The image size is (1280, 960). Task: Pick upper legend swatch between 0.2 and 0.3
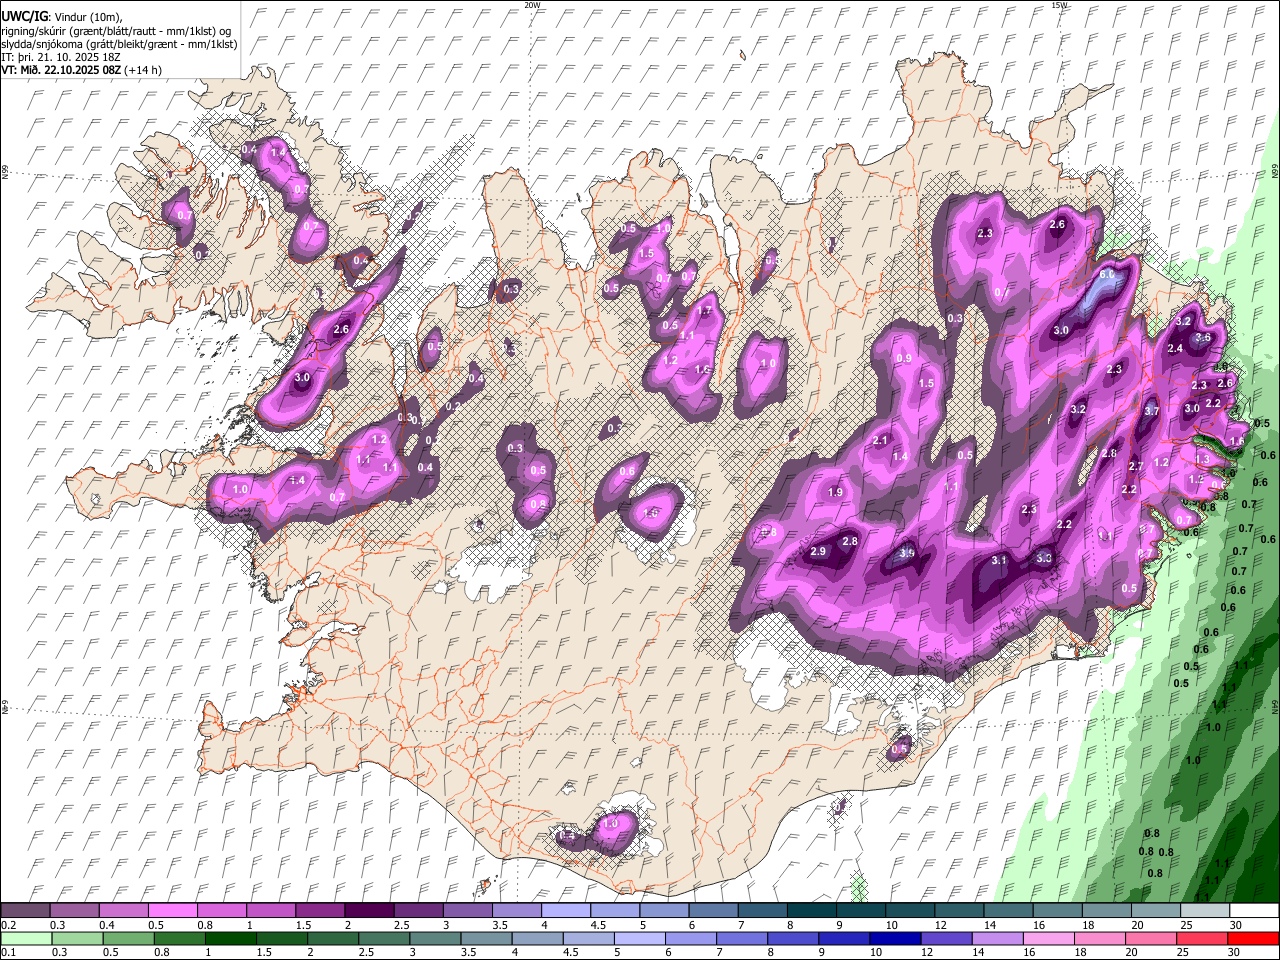tap(25, 910)
